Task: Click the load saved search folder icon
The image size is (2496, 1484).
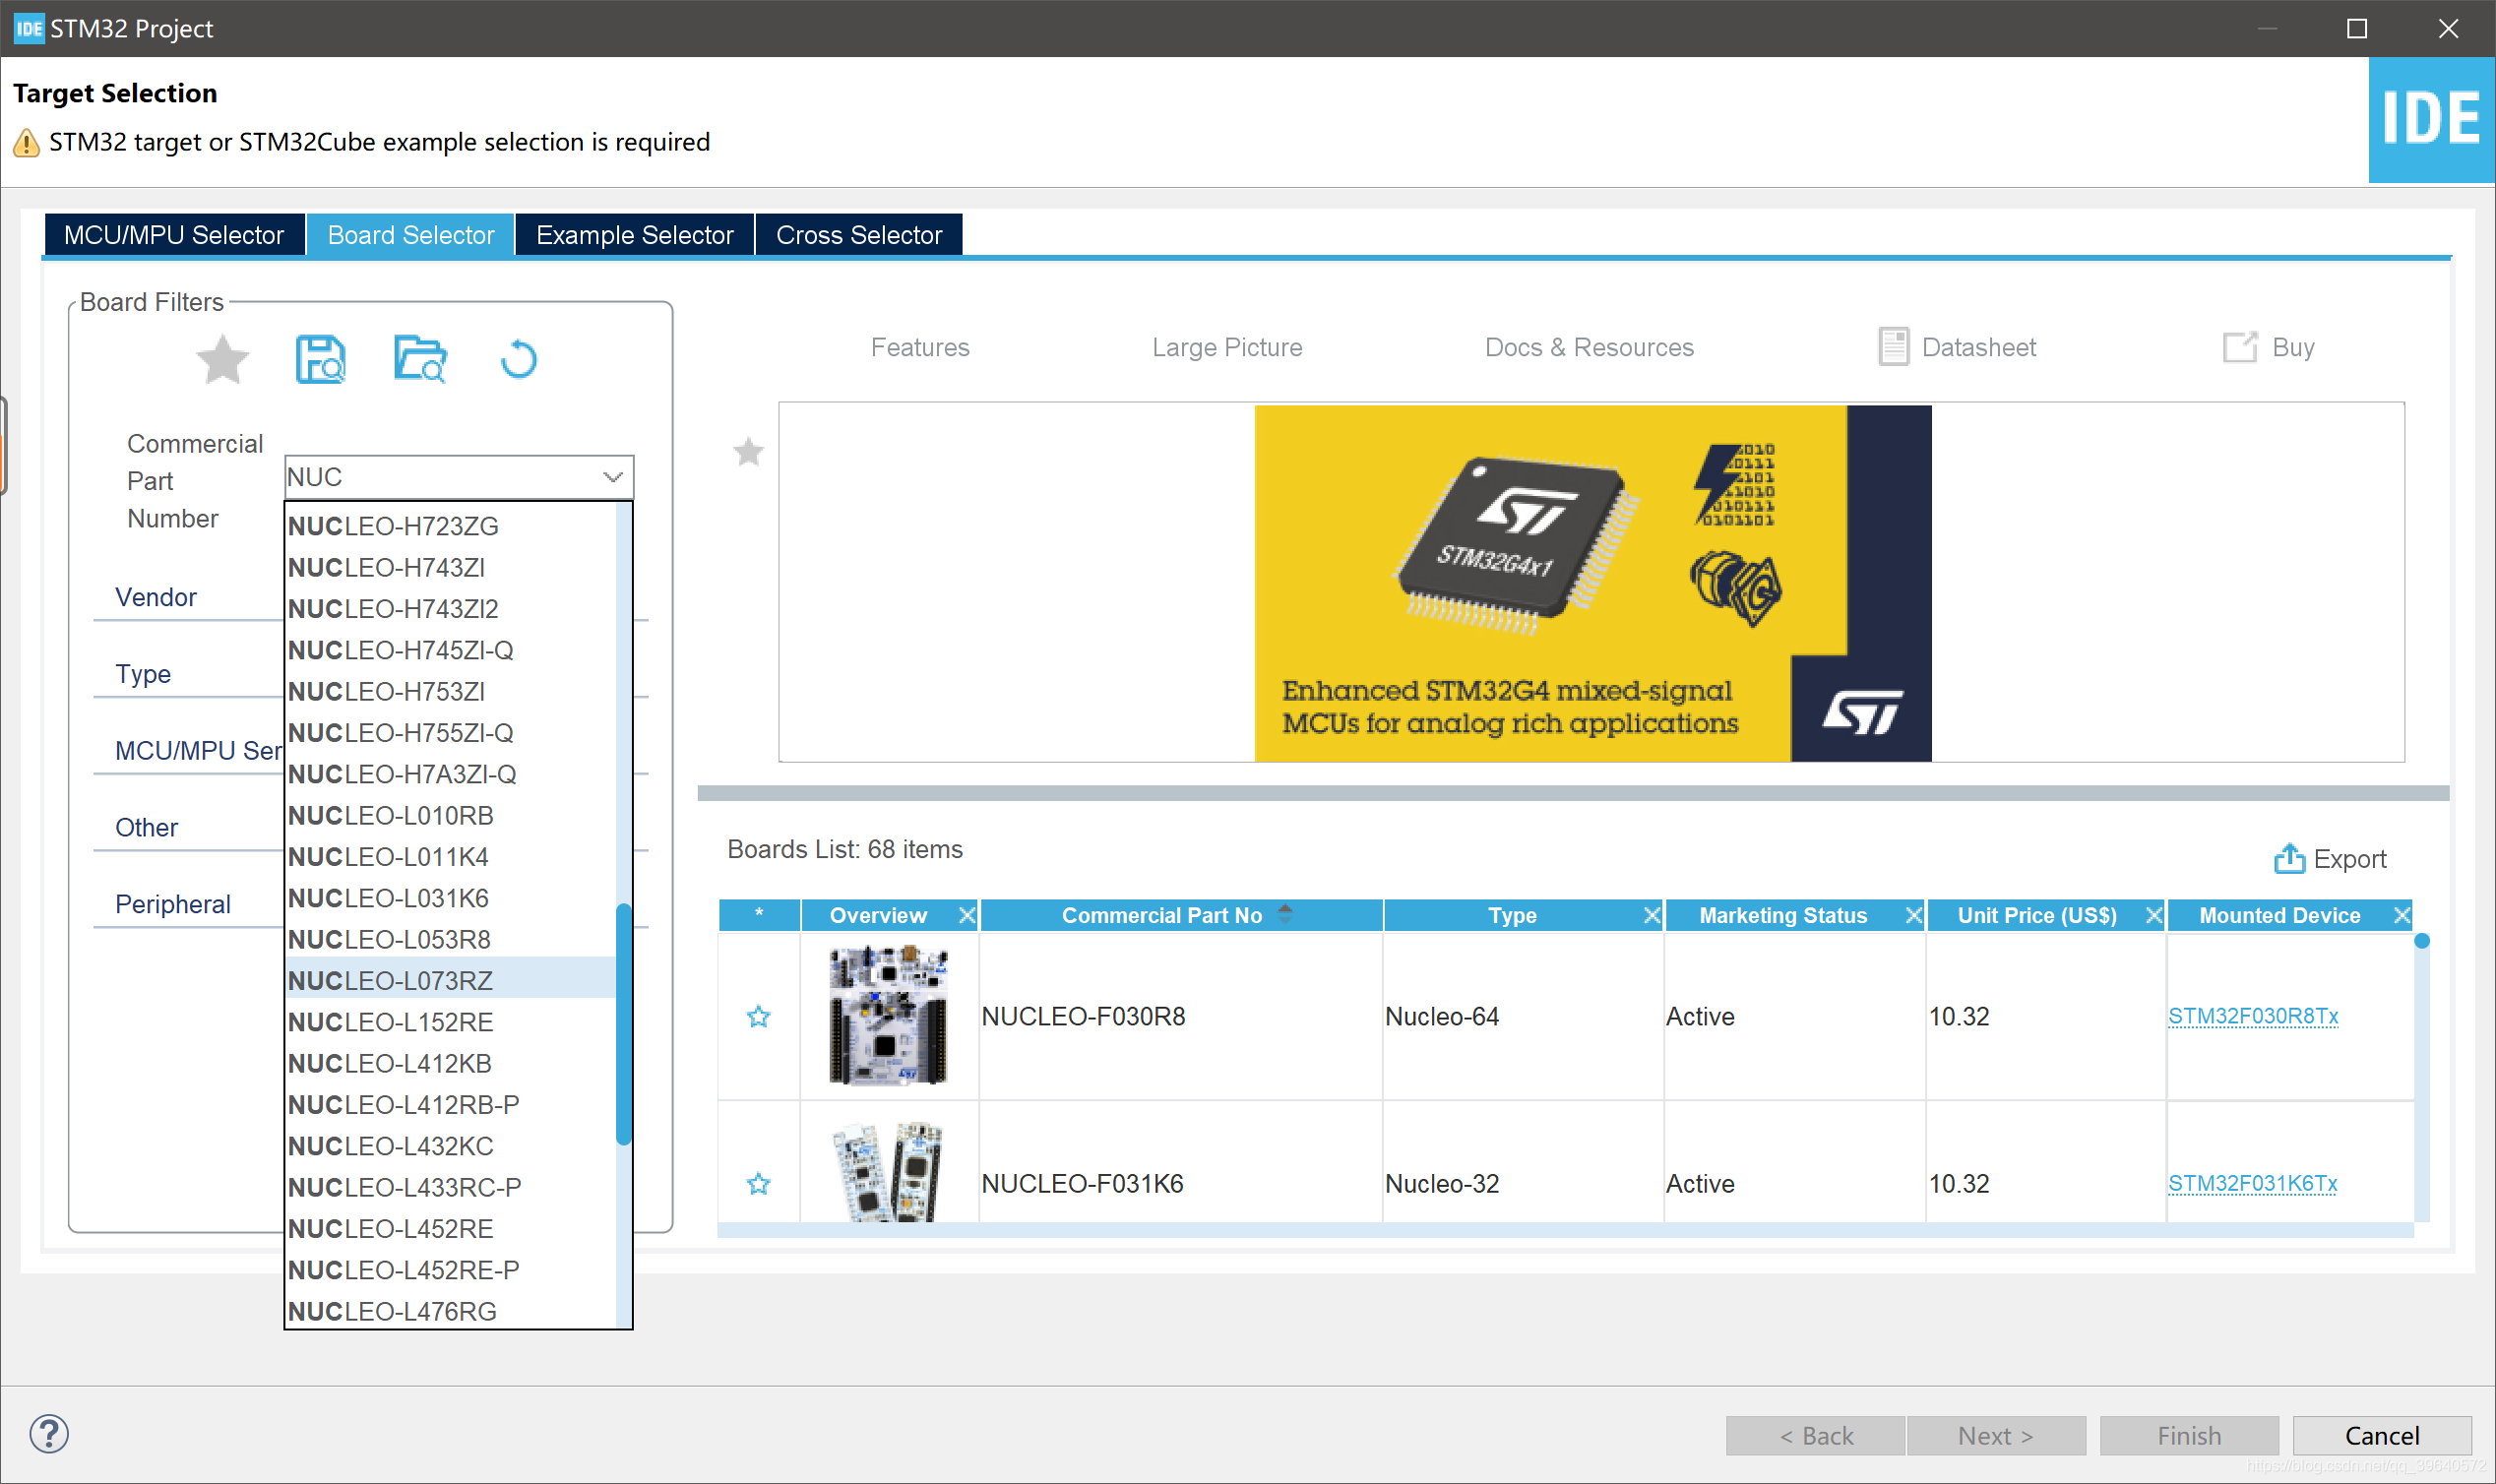Action: pyautogui.click(x=419, y=359)
